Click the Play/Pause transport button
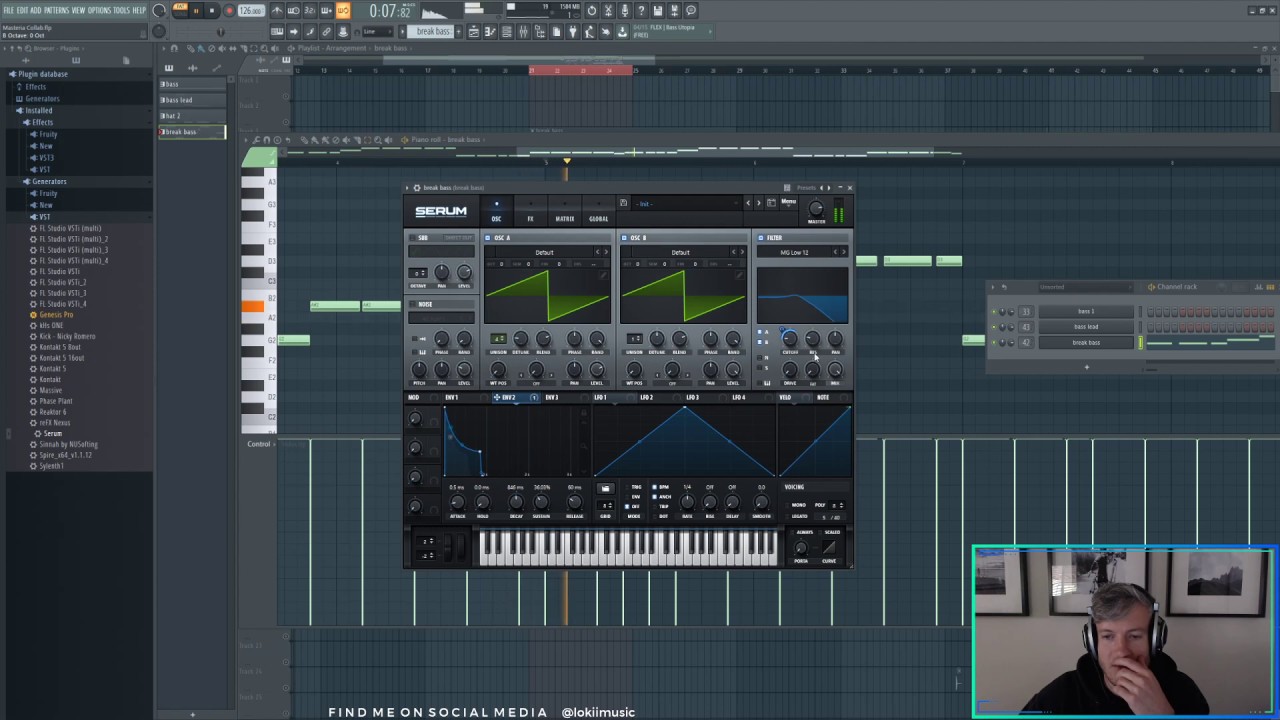The height and width of the screenshot is (720, 1280). (x=196, y=10)
